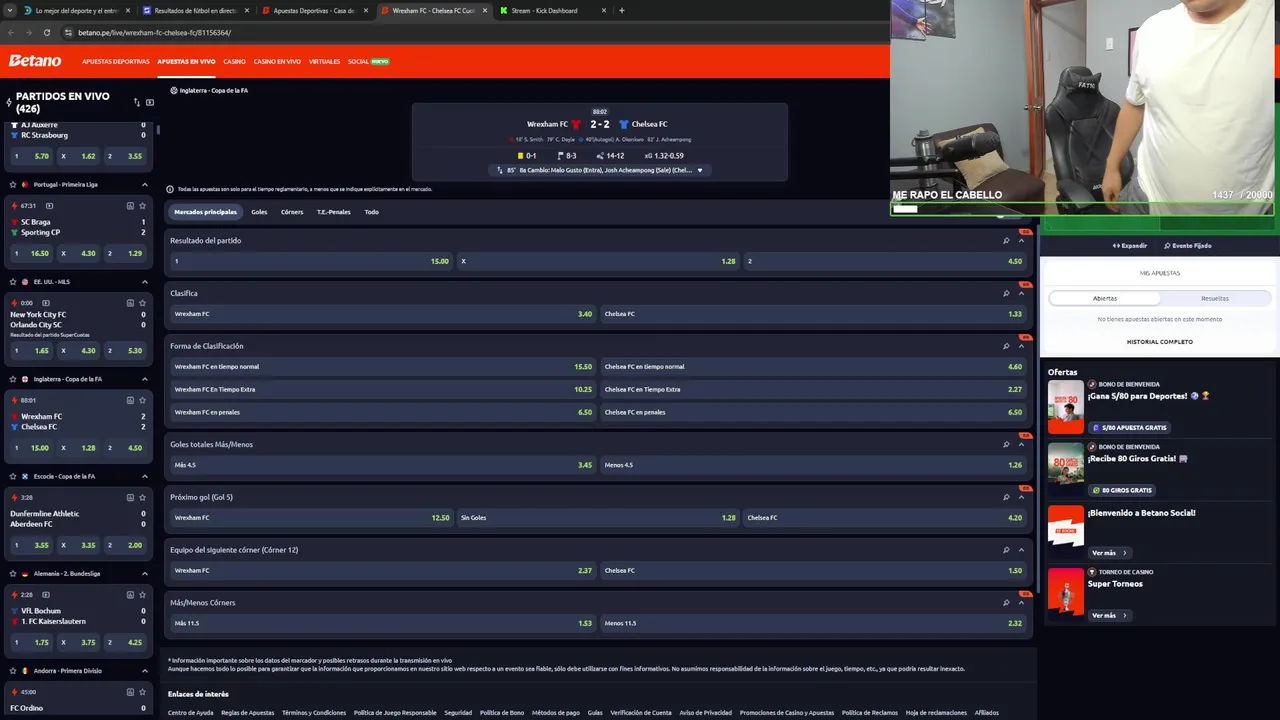Pin the Más/Menos Córners market

pos(1006,602)
